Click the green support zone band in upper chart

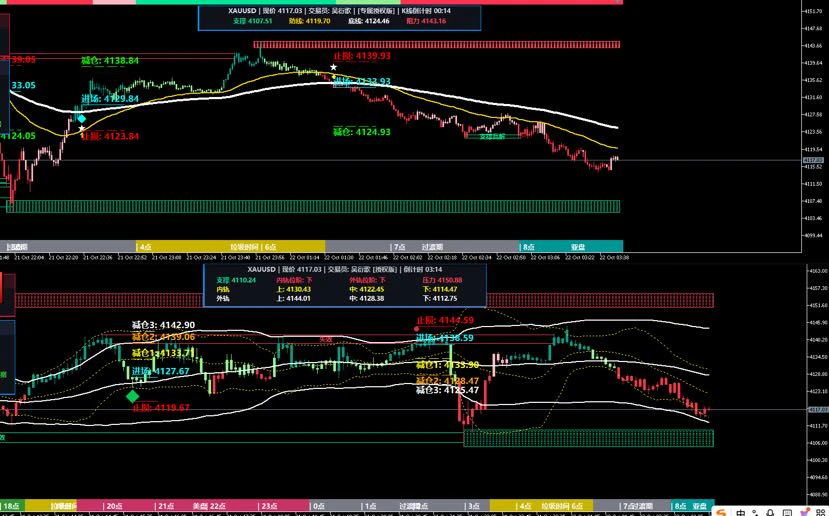point(313,206)
